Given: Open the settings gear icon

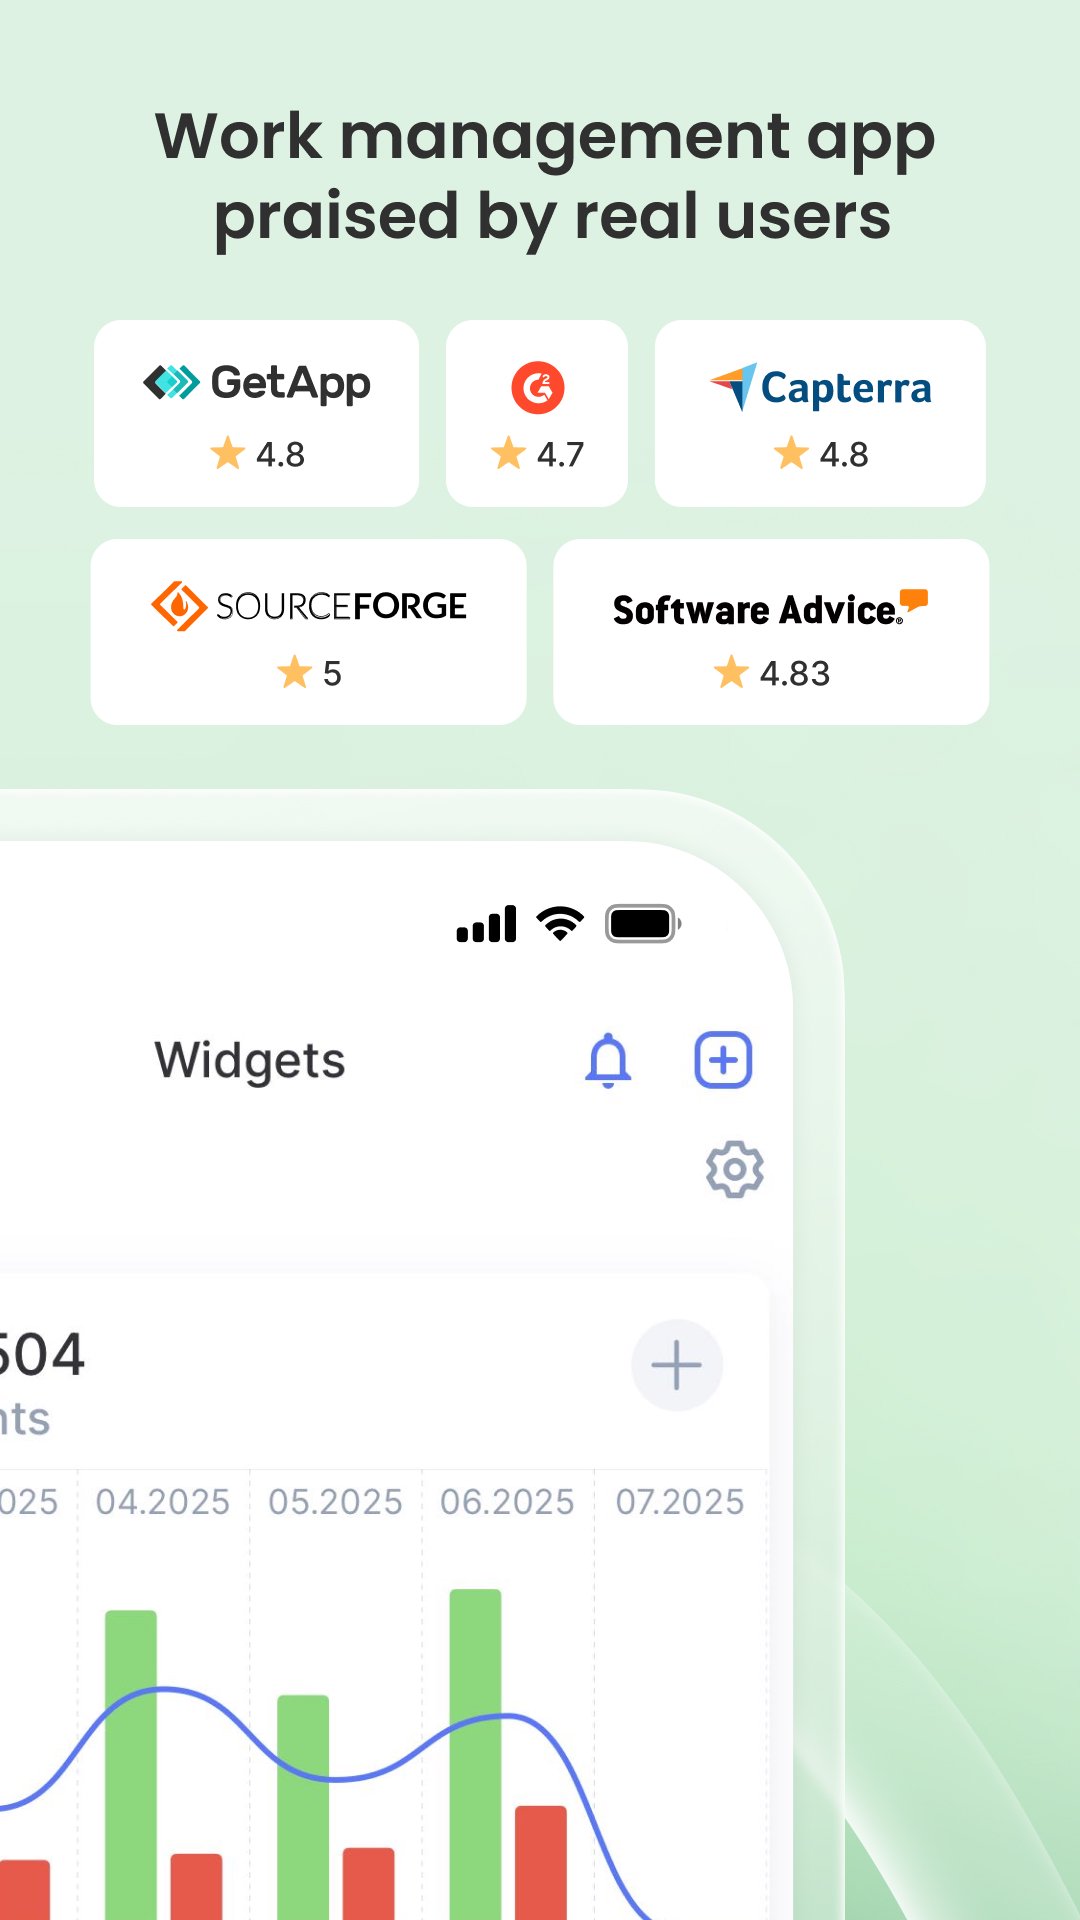Looking at the screenshot, I should (735, 1169).
